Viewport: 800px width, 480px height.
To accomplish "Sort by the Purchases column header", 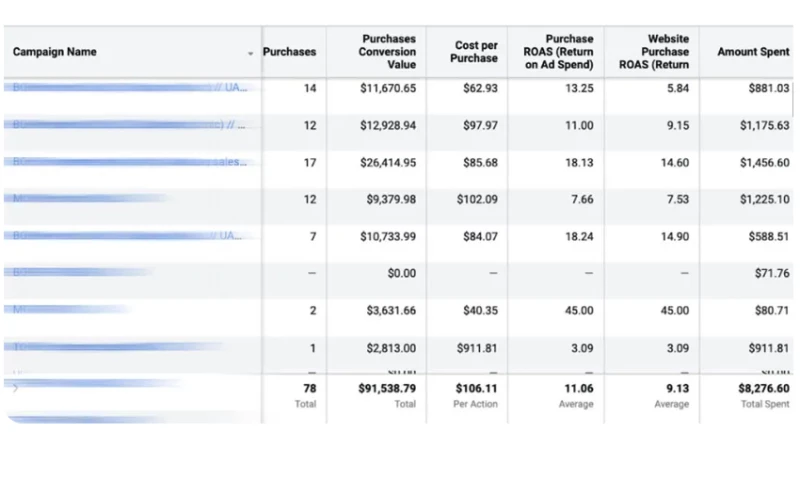I will (289, 52).
